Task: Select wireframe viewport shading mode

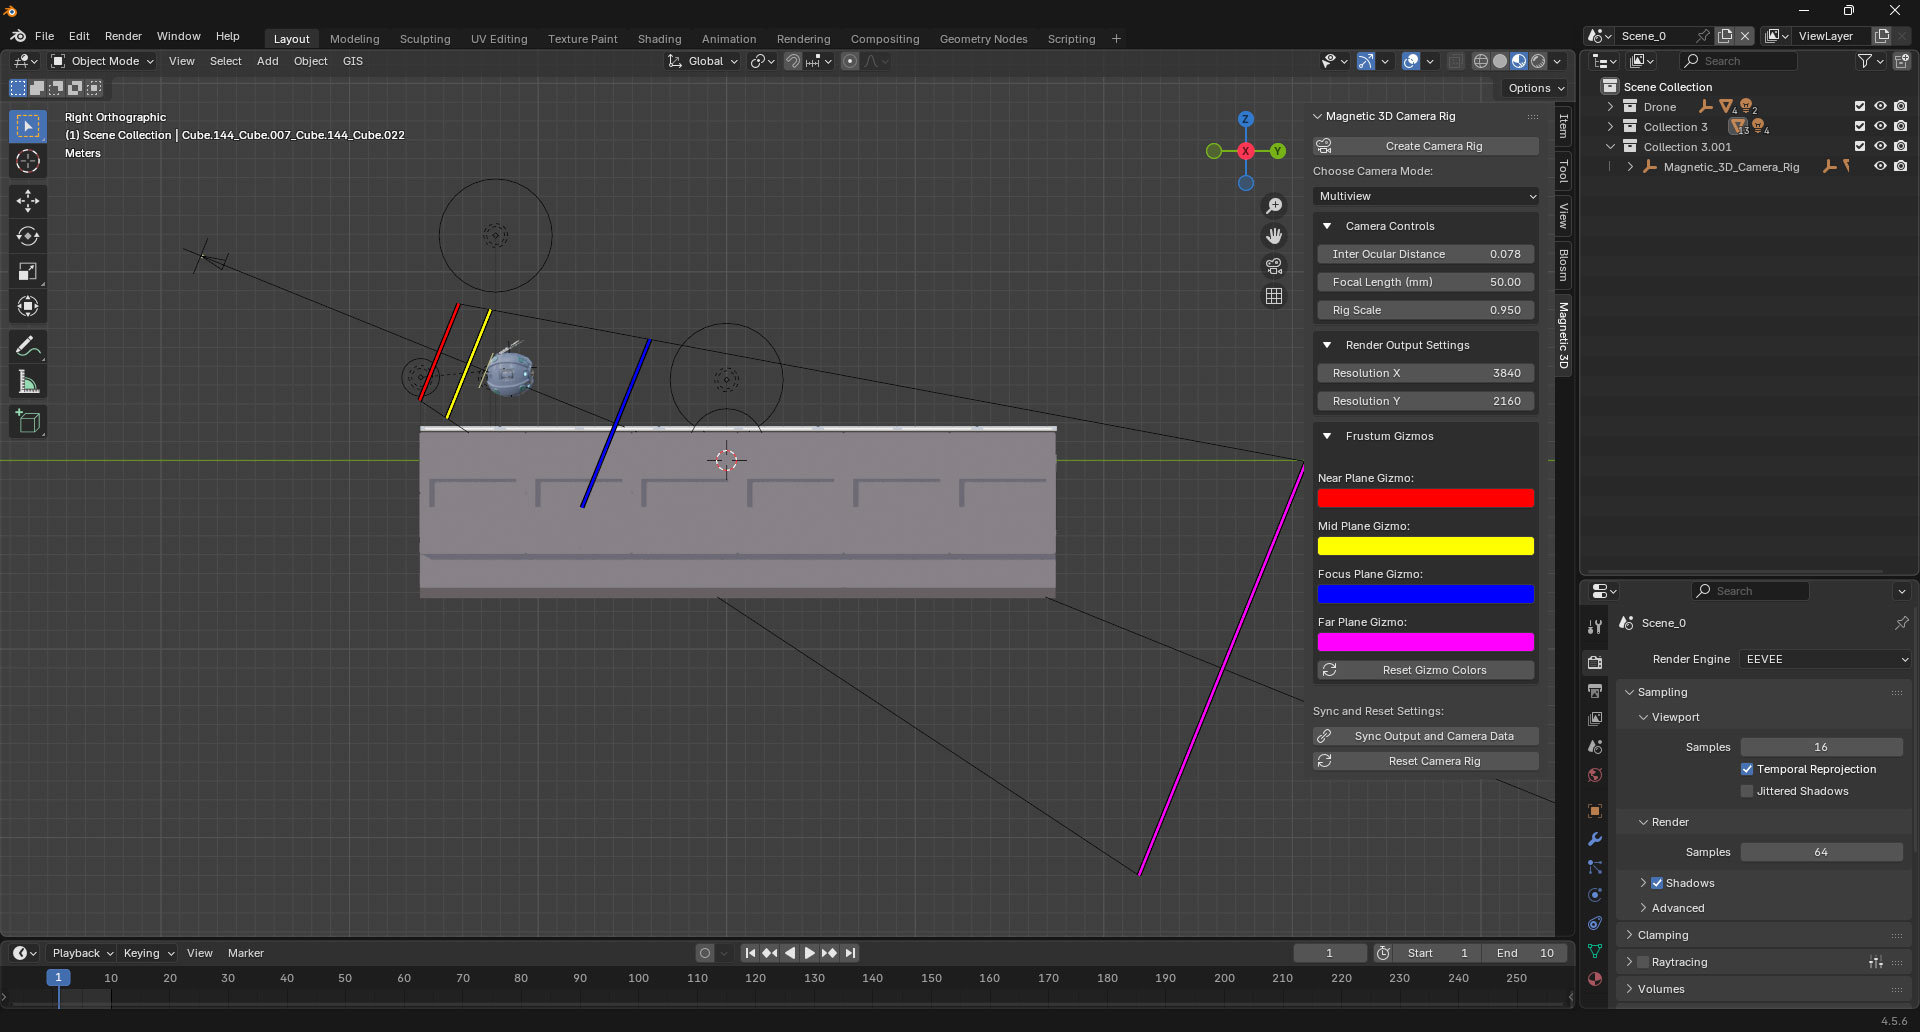Action: 1481,61
